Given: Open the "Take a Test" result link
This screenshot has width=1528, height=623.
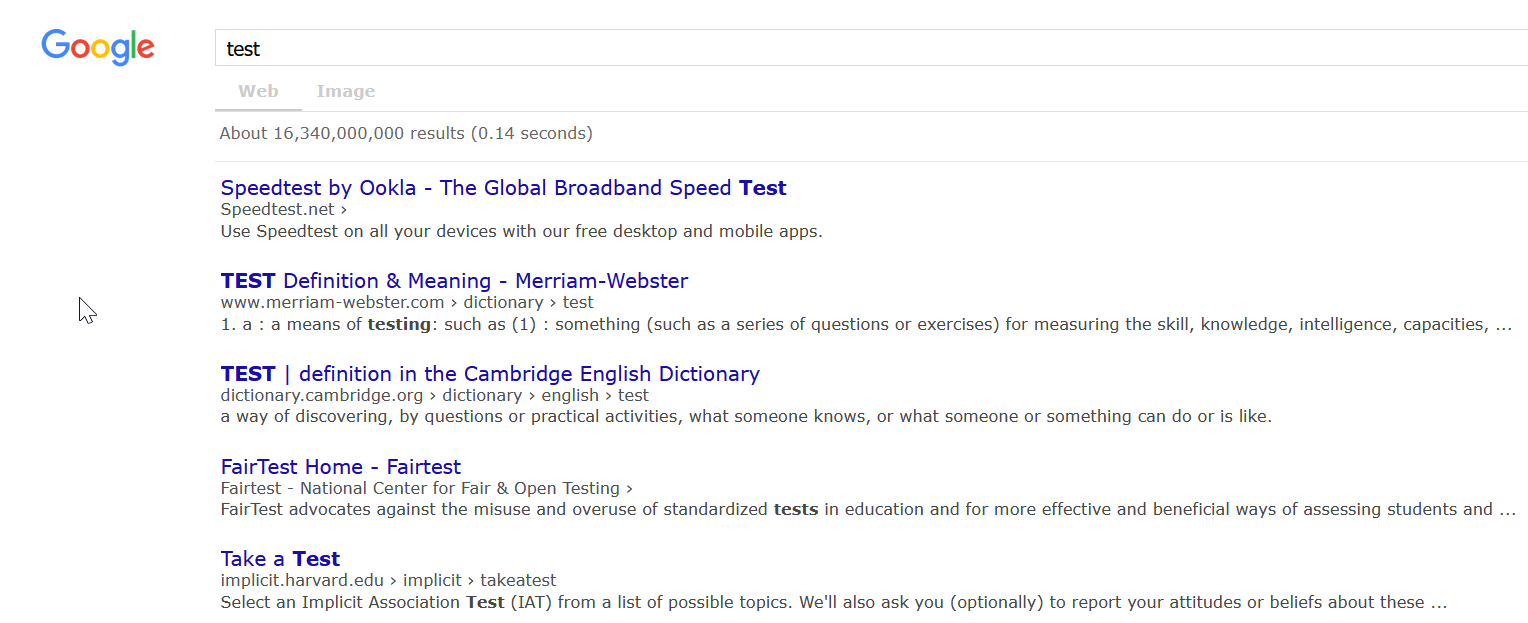Looking at the screenshot, I should click(x=280, y=559).
